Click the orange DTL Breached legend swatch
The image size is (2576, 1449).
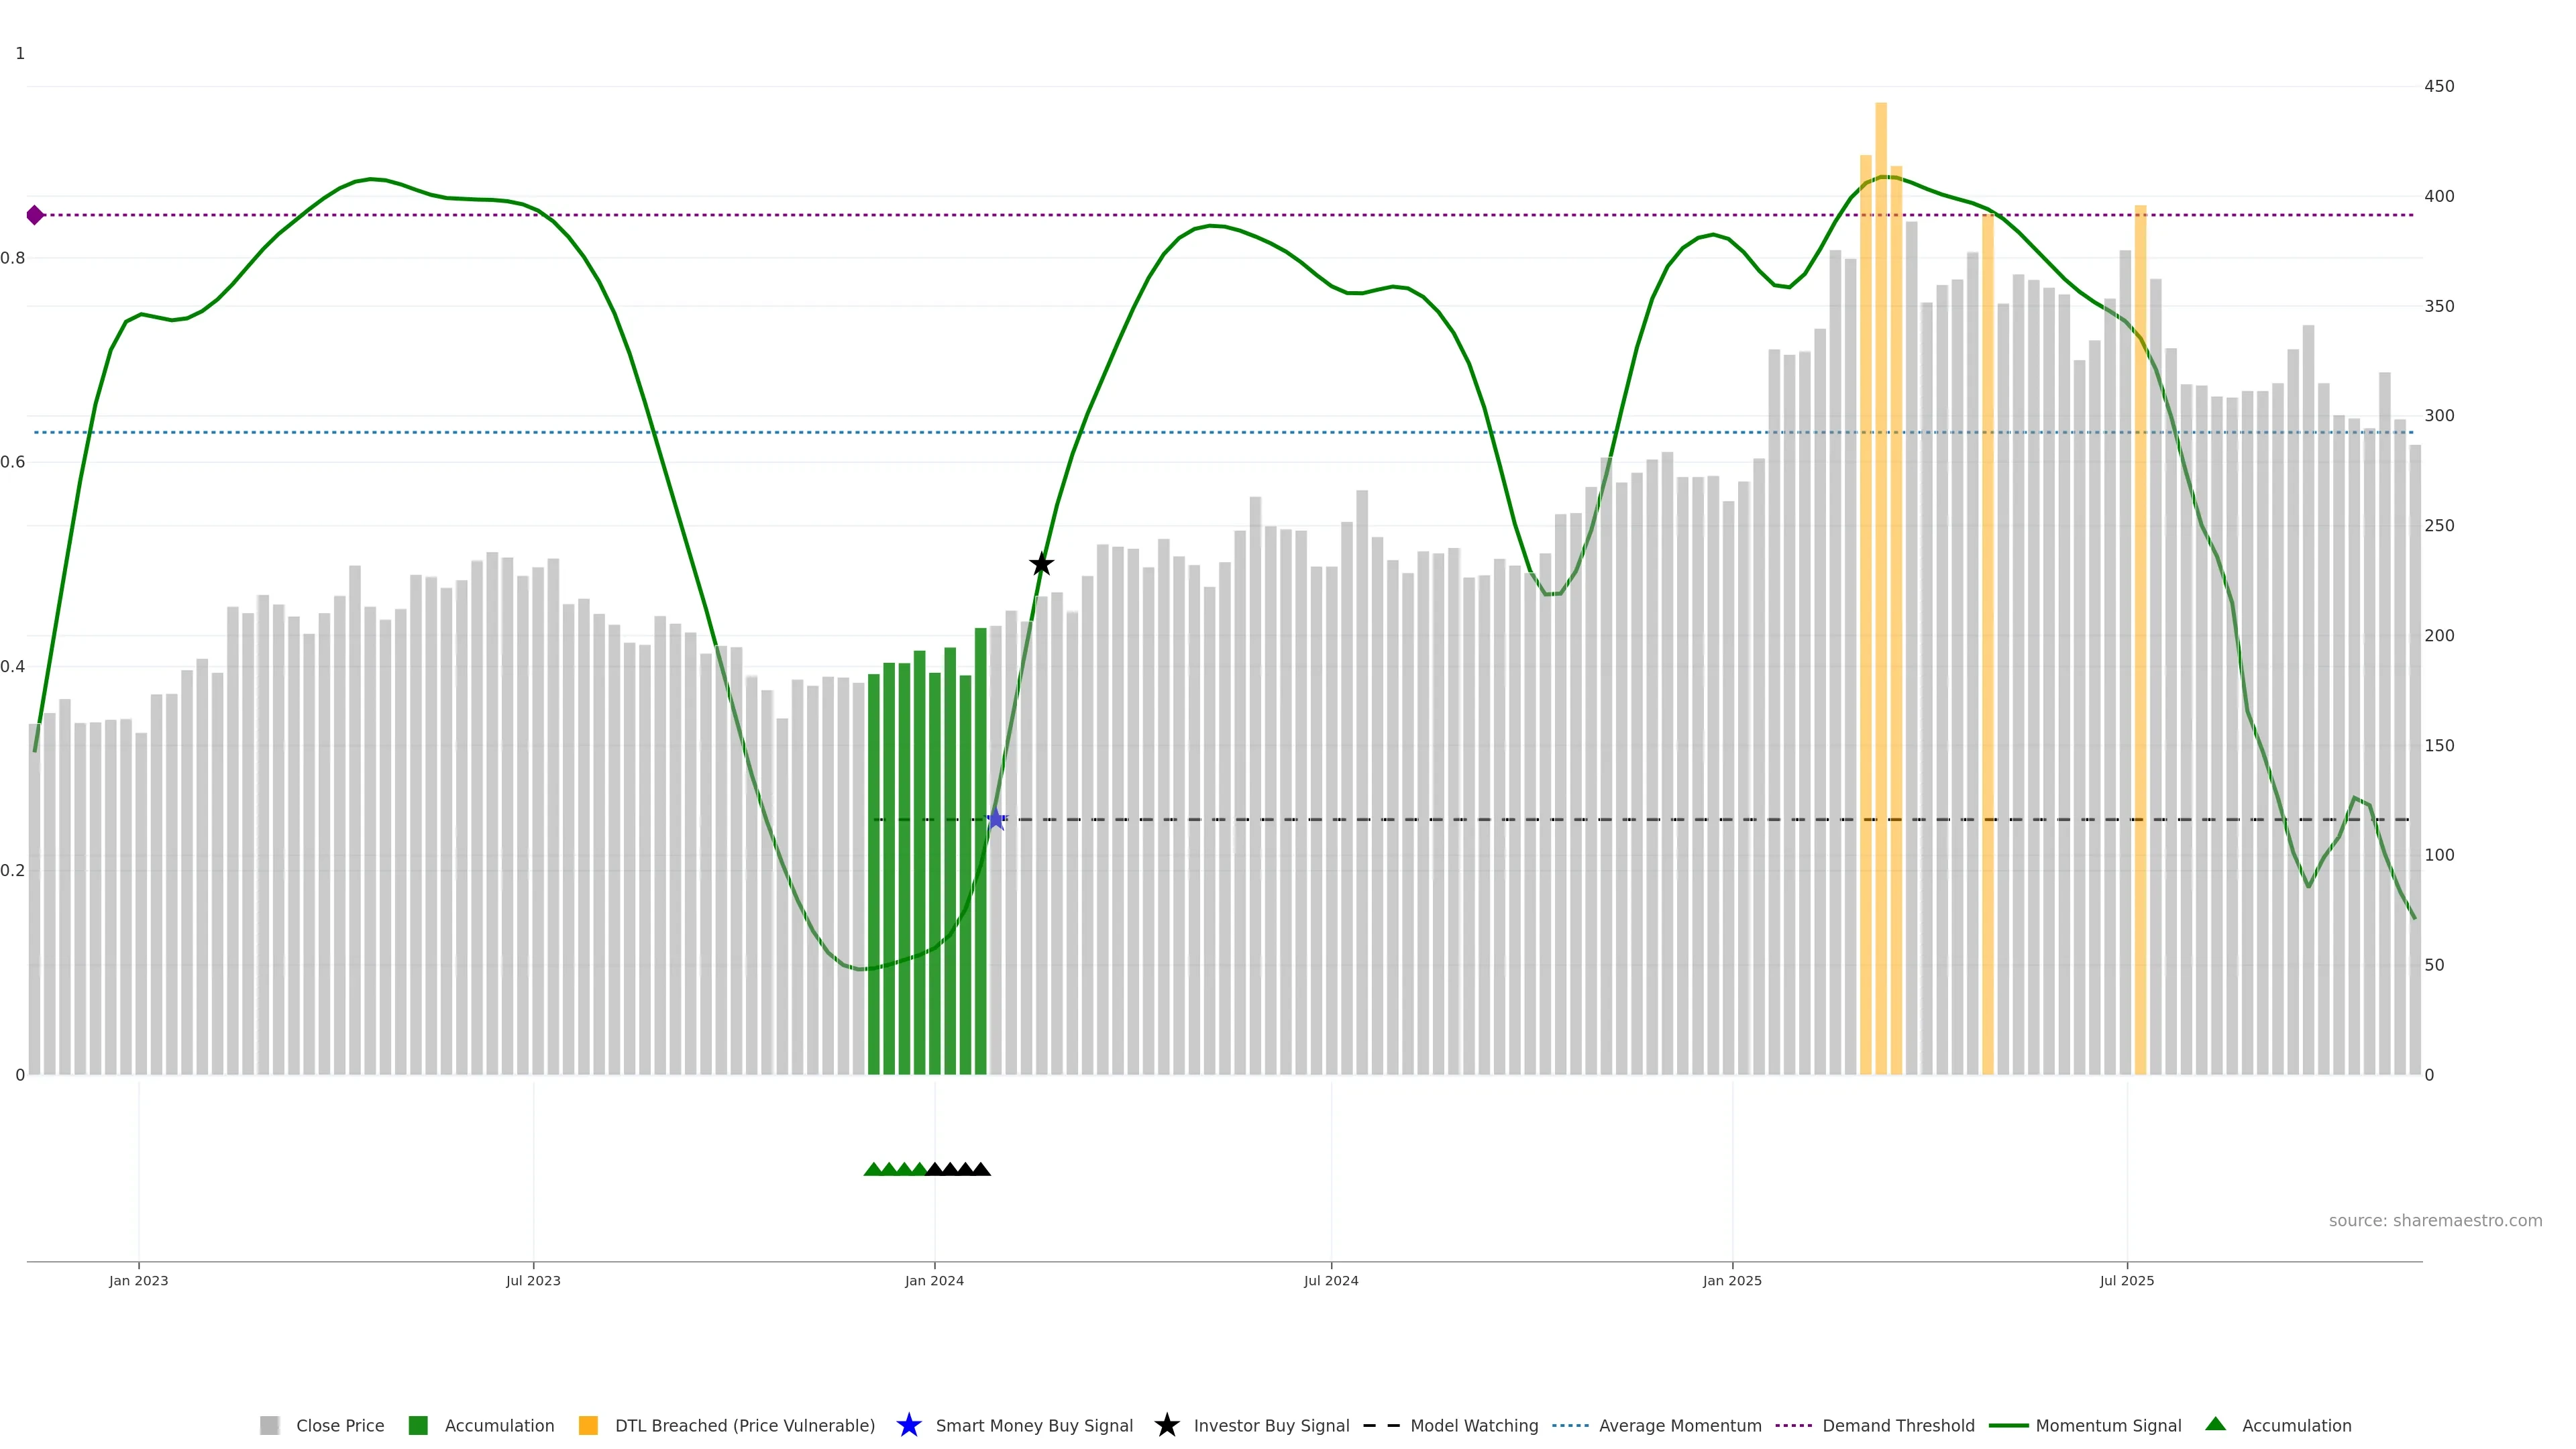(588, 1425)
